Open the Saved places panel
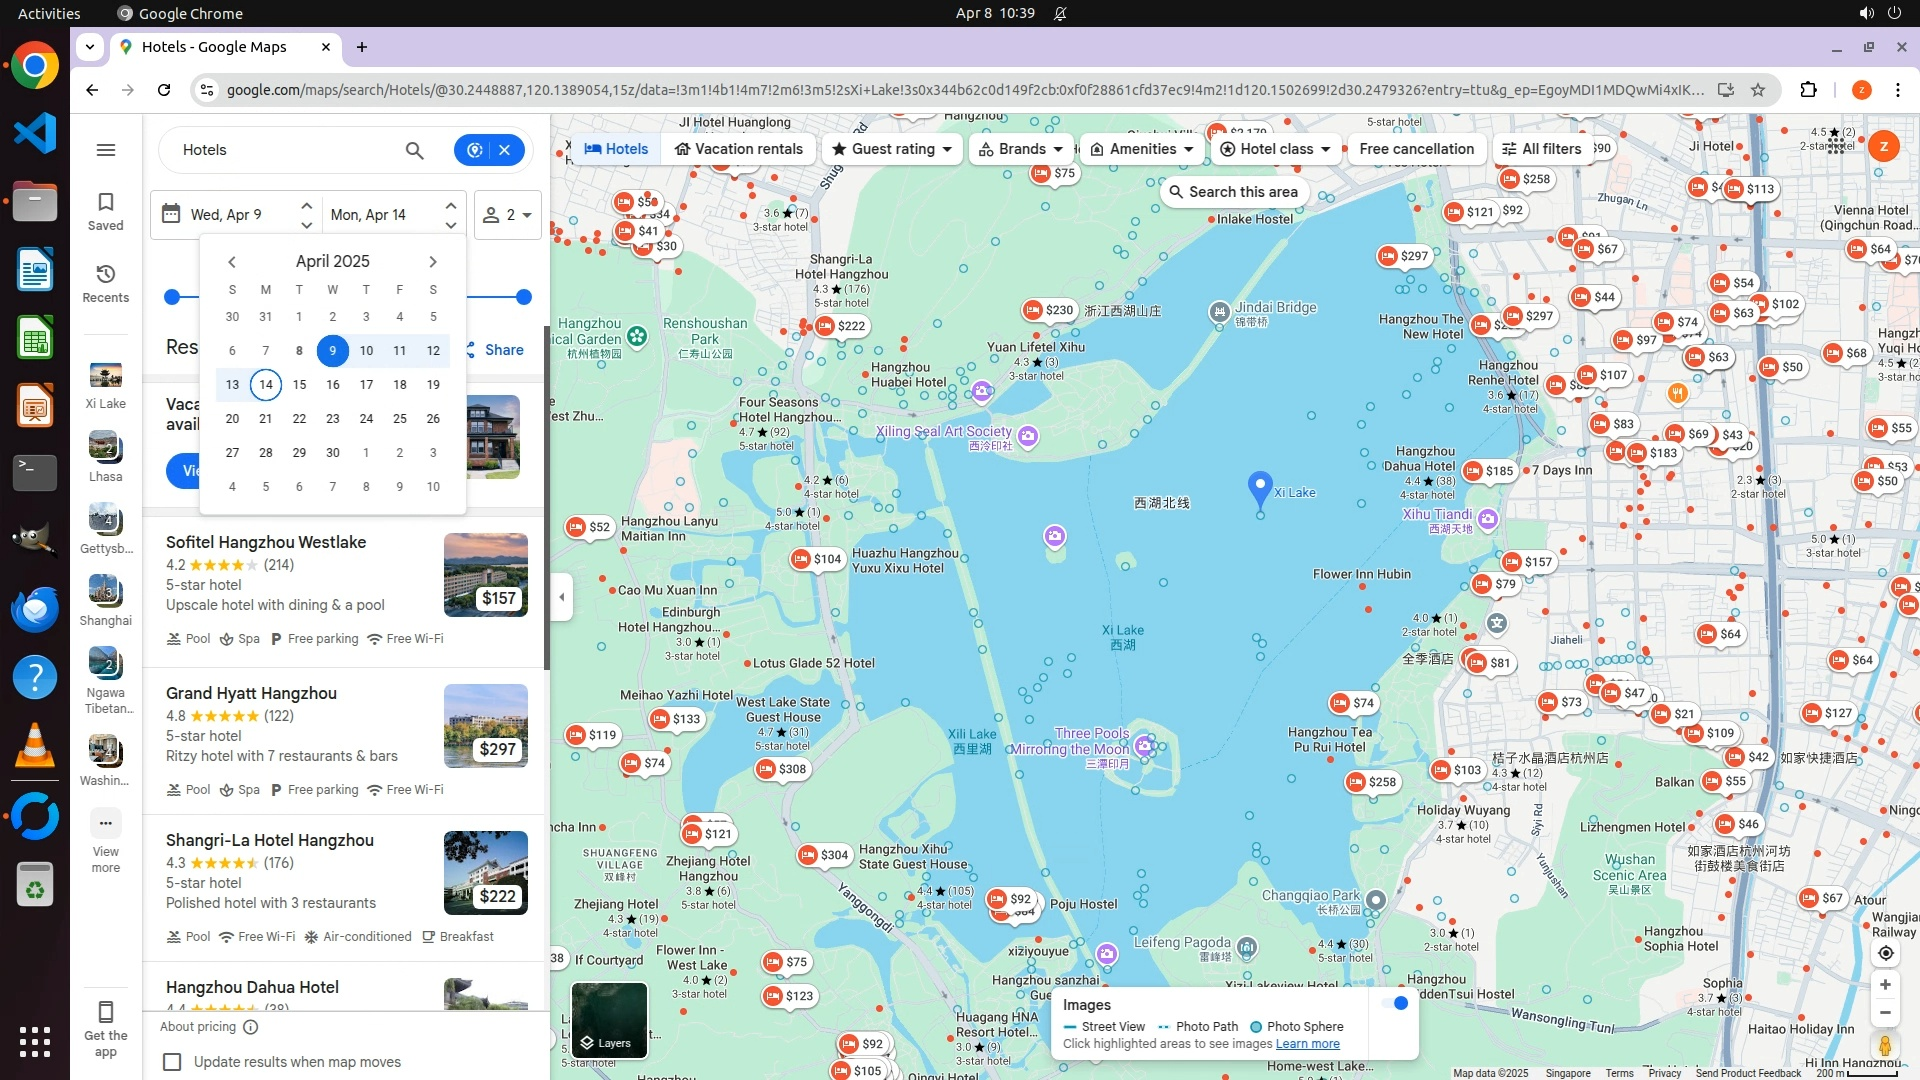This screenshot has width=1920, height=1080. [x=106, y=211]
